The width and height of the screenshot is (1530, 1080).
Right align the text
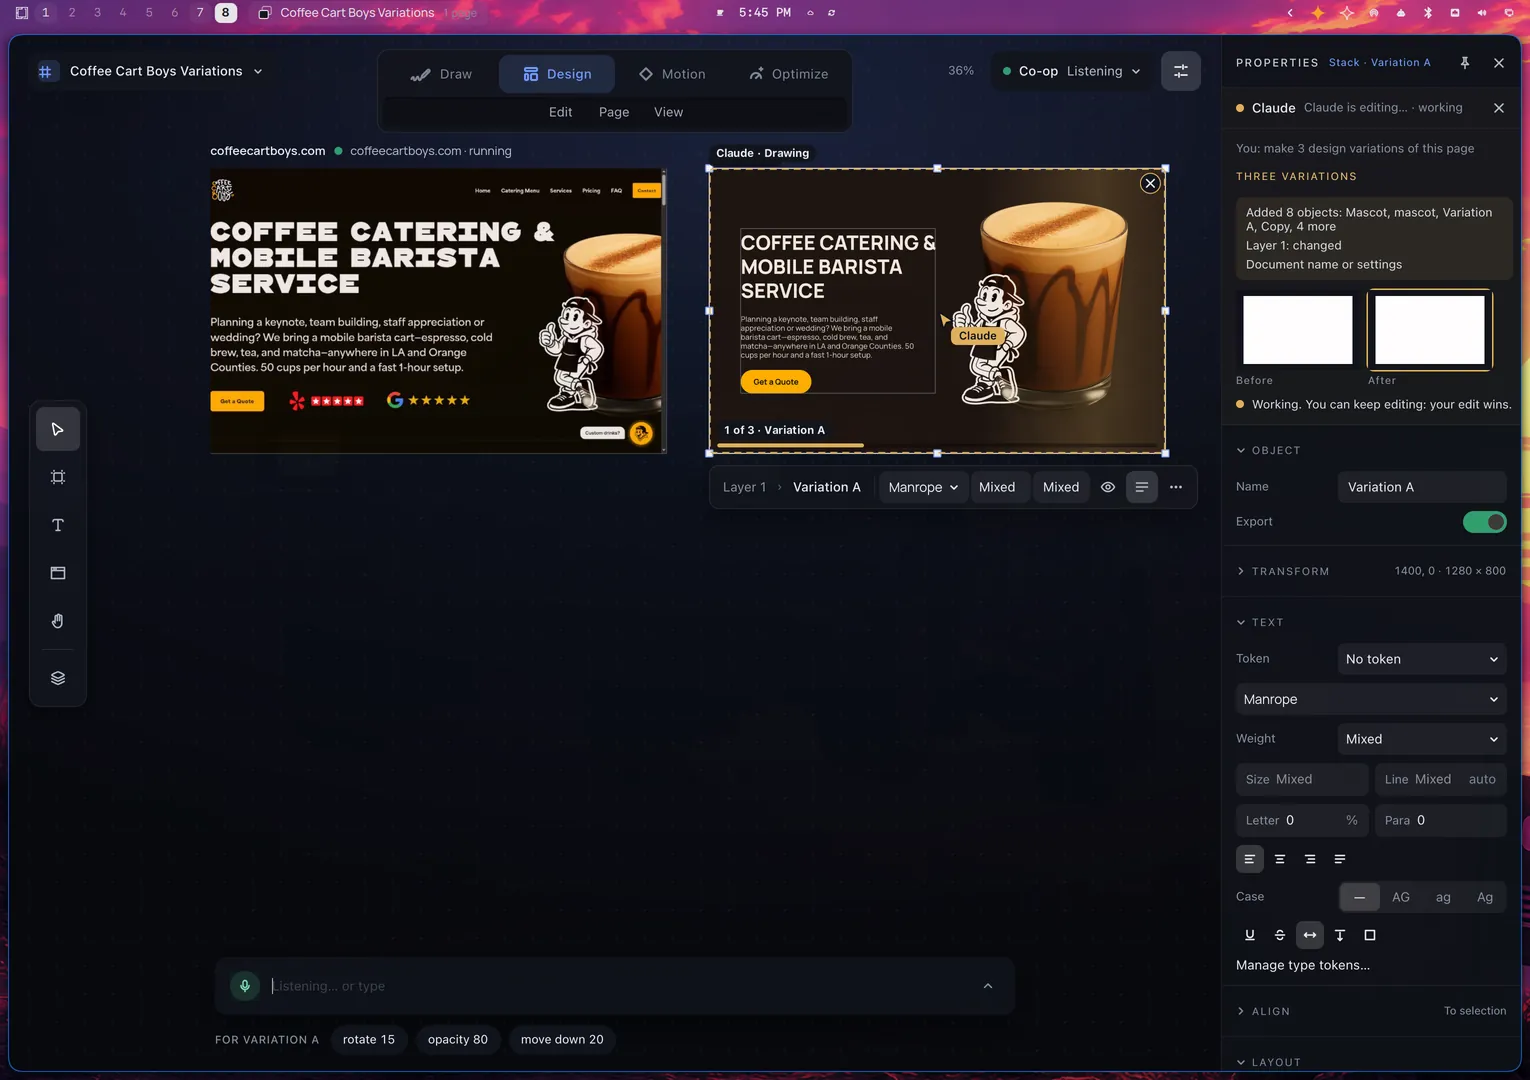click(1310, 859)
